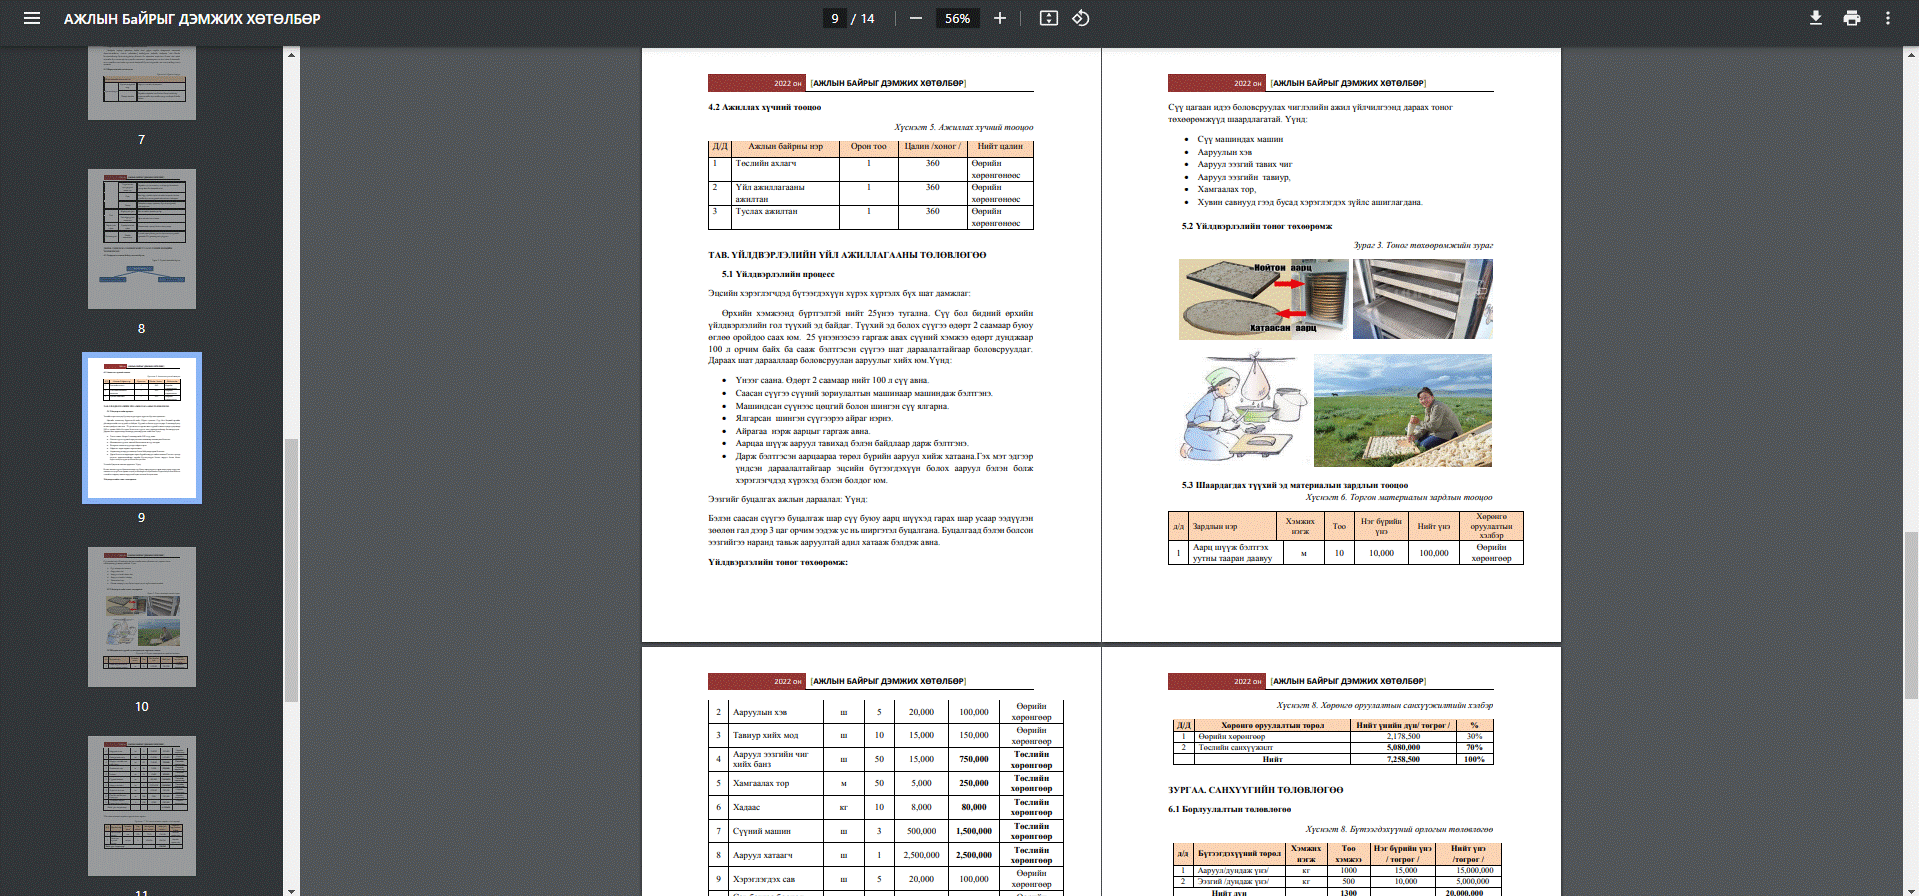Click the heading 'ЗУРГАА. САНХҮҮГИЙН ТӨЛӨВЛӨГӨӨ'

tap(1255, 790)
